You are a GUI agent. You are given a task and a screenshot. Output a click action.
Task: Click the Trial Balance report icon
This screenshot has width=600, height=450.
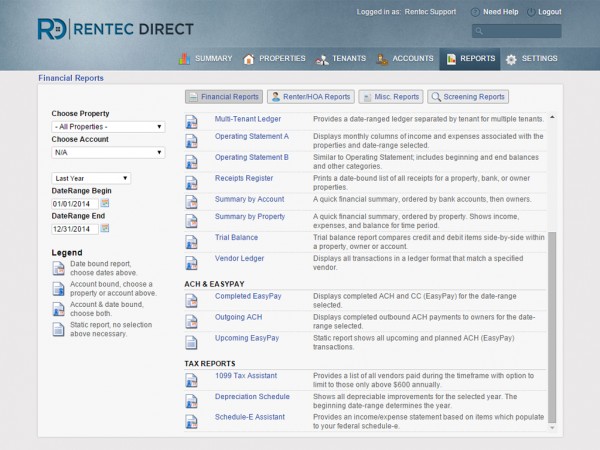click(x=191, y=242)
